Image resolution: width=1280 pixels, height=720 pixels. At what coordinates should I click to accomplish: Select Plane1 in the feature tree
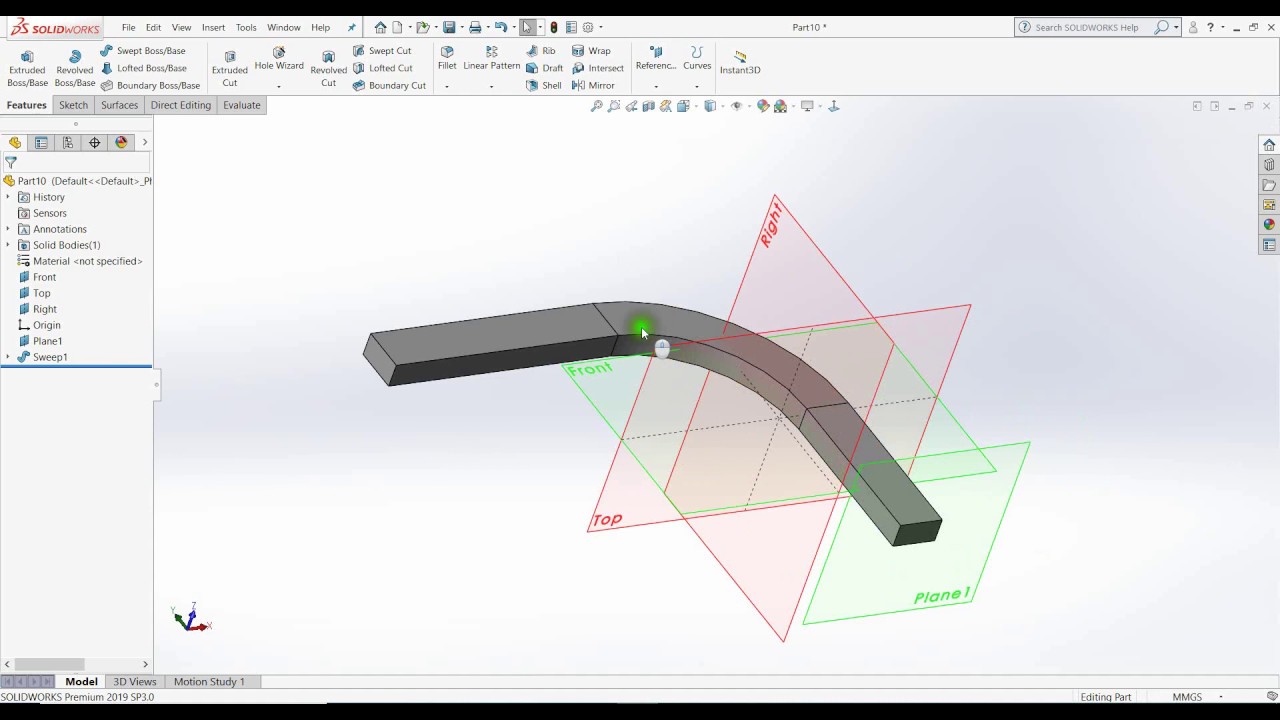point(47,341)
